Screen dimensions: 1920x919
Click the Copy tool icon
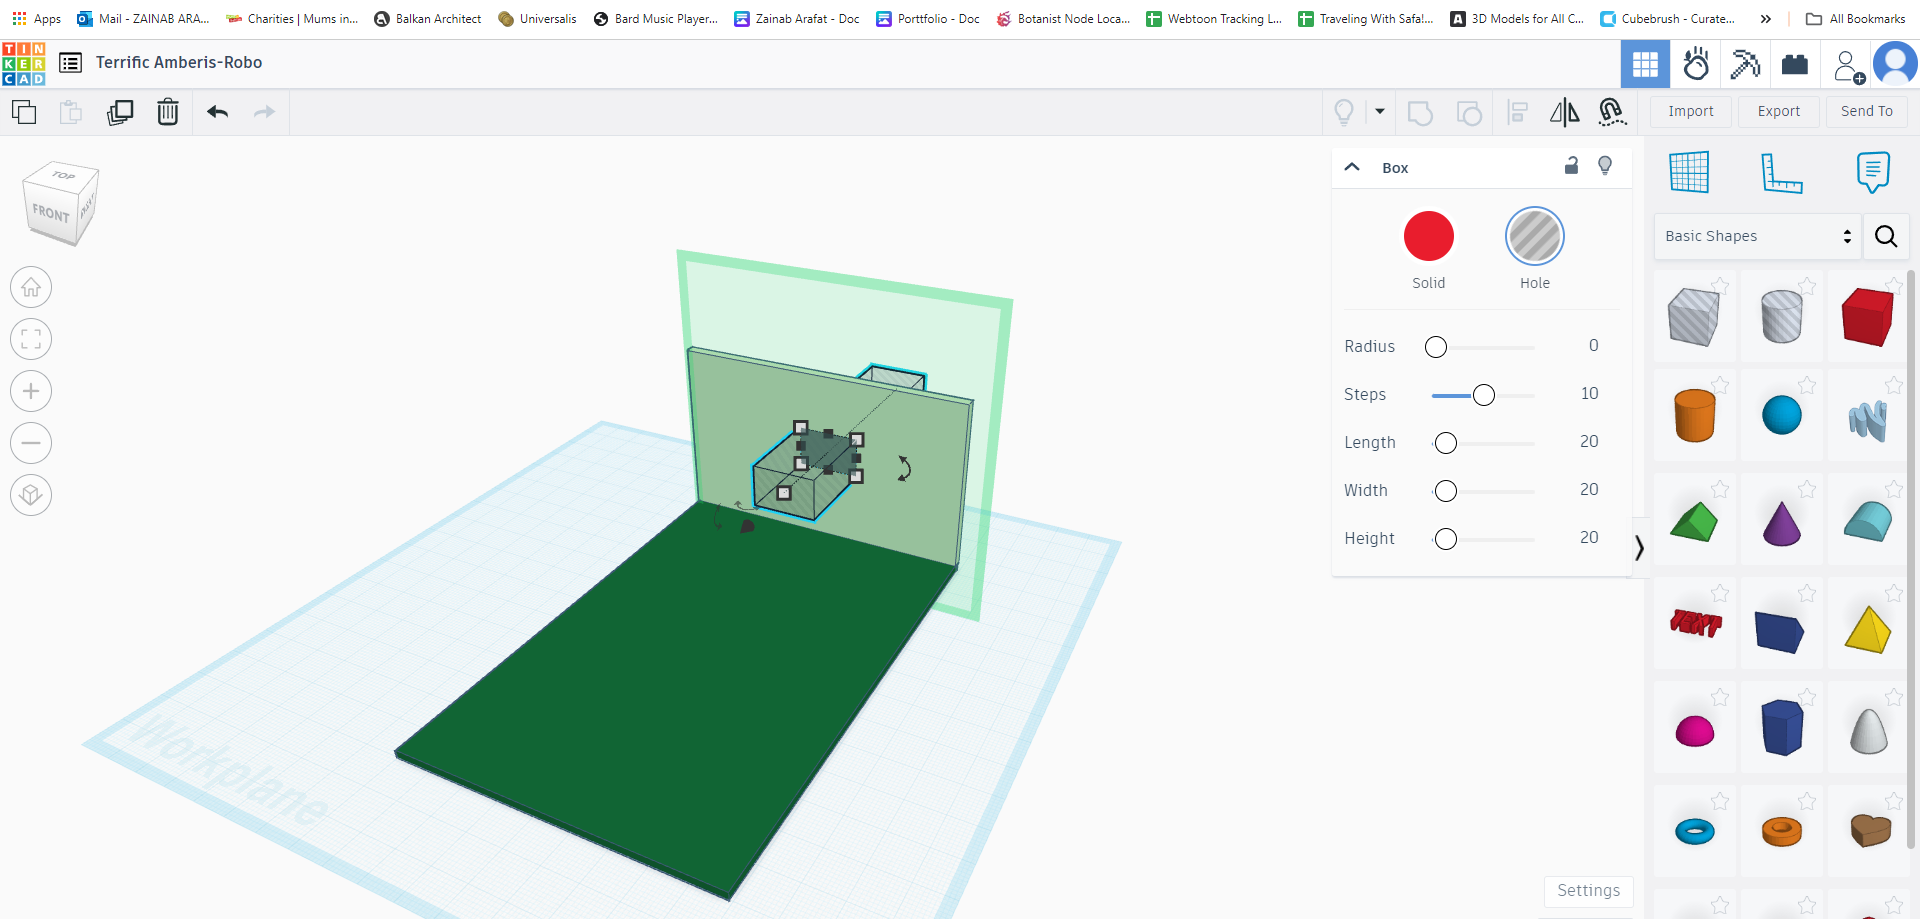pos(24,112)
